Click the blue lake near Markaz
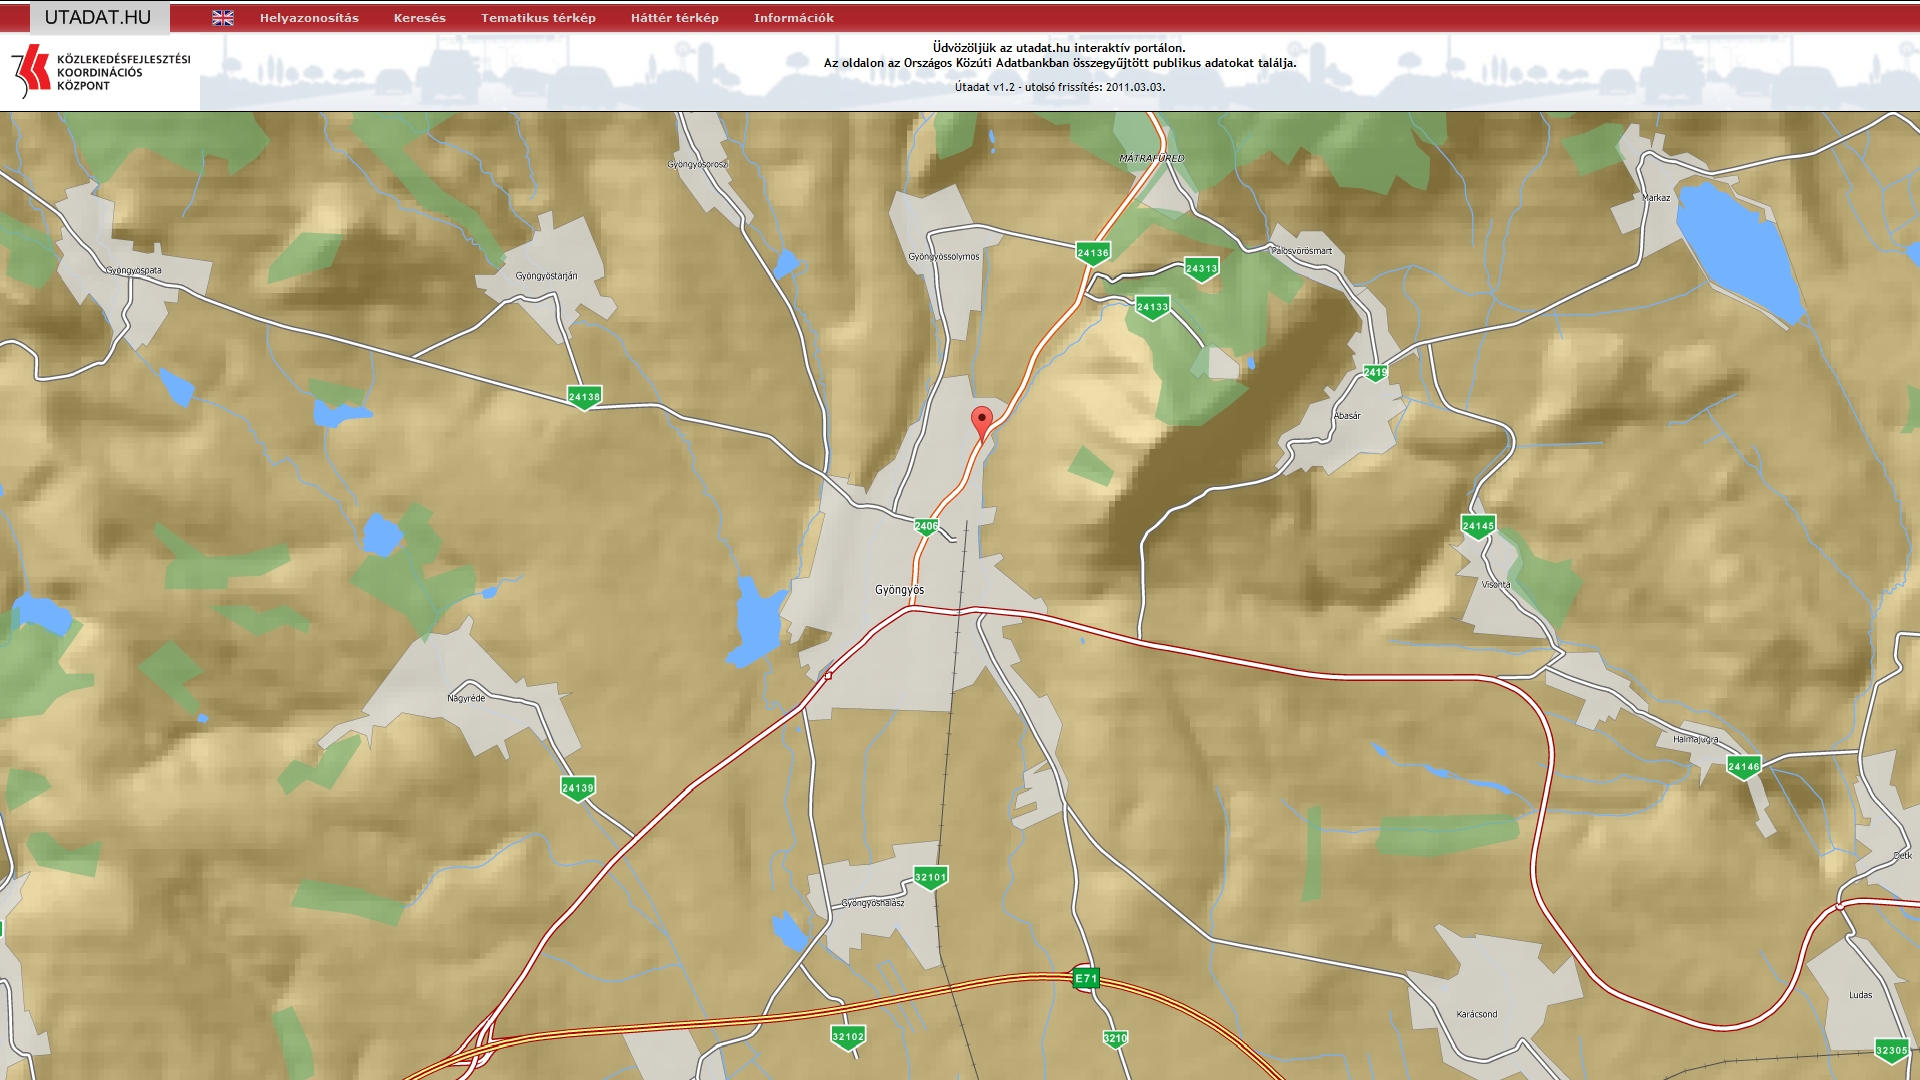1920x1080 pixels. pos(1740,250)
